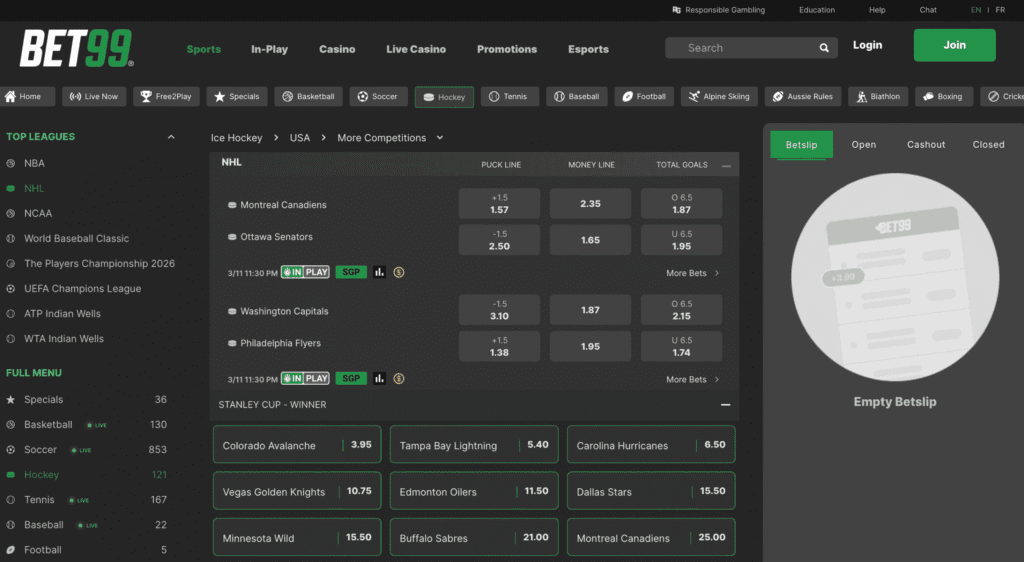This screenshot has height=562, width=1024.
Task: Collapse the Top Leagues section
Action: click(171, 137)
